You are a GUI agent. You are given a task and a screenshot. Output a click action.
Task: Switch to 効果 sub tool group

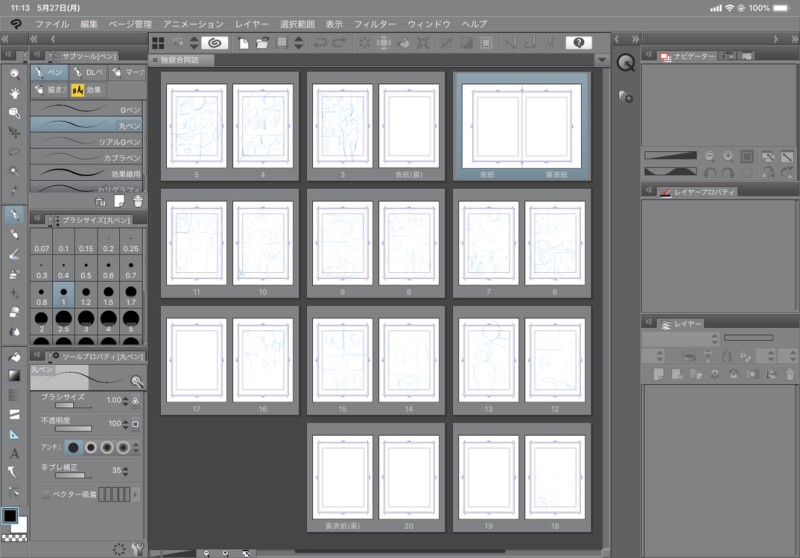(x=88, y=90)
